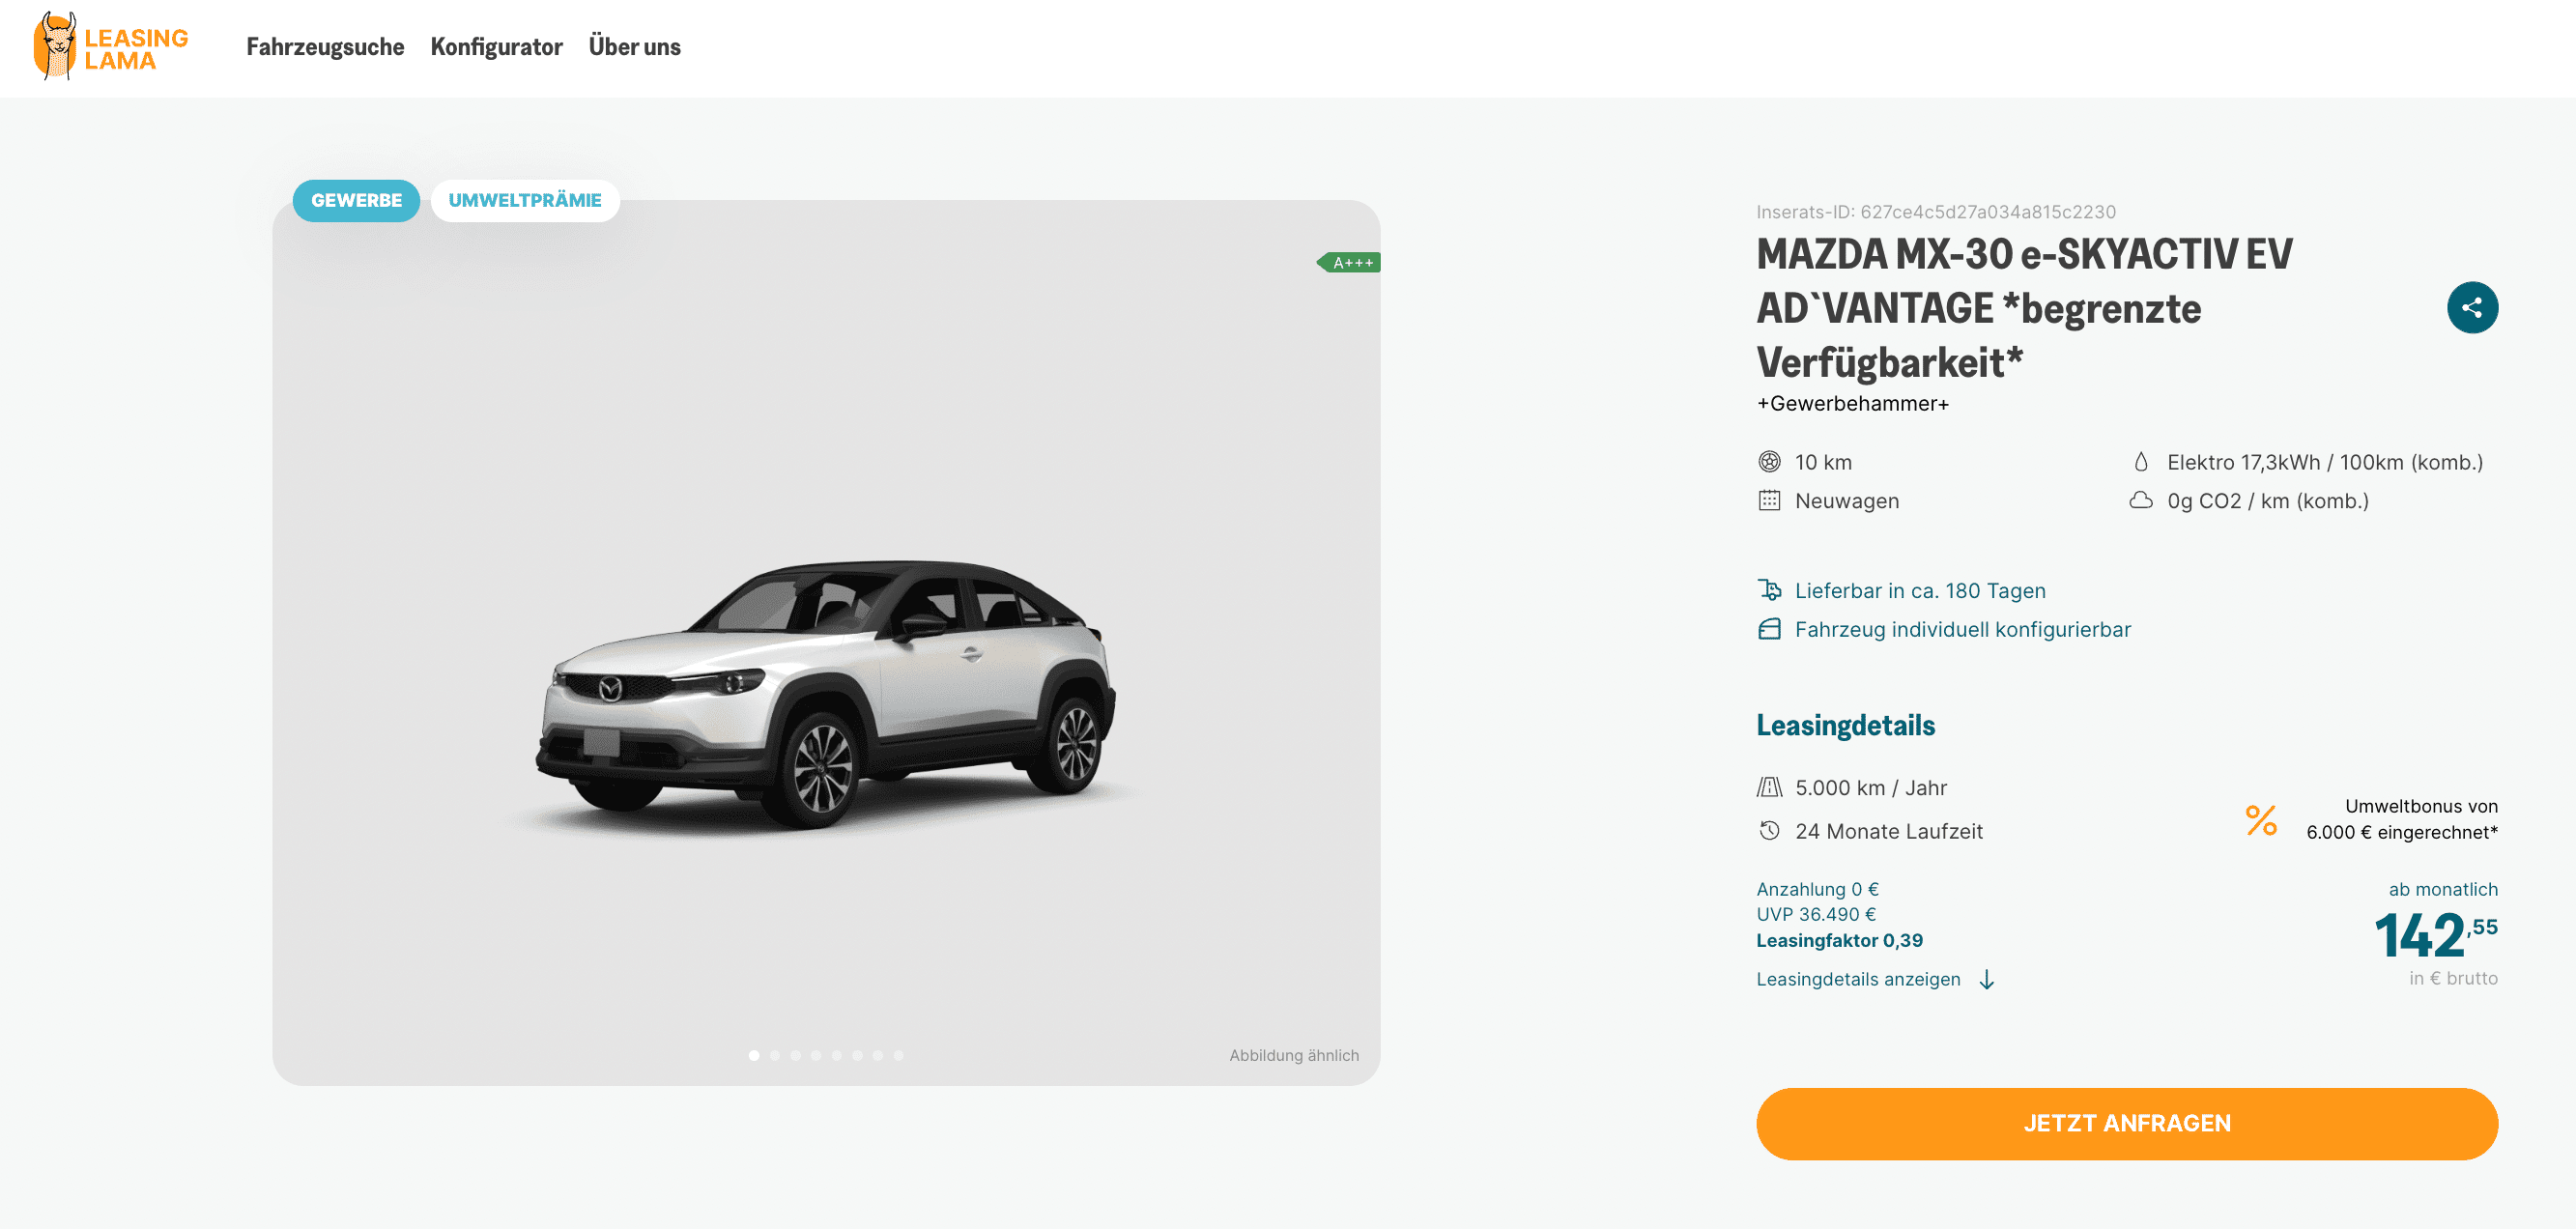Click the Mazda MX-30 car image
This screenshot has width=2576, height=1229.
point(825,693)
